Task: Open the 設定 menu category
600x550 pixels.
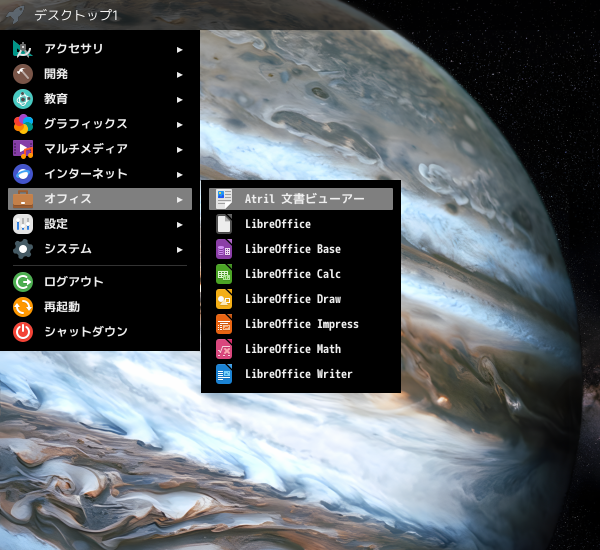Action: [57, 224]
